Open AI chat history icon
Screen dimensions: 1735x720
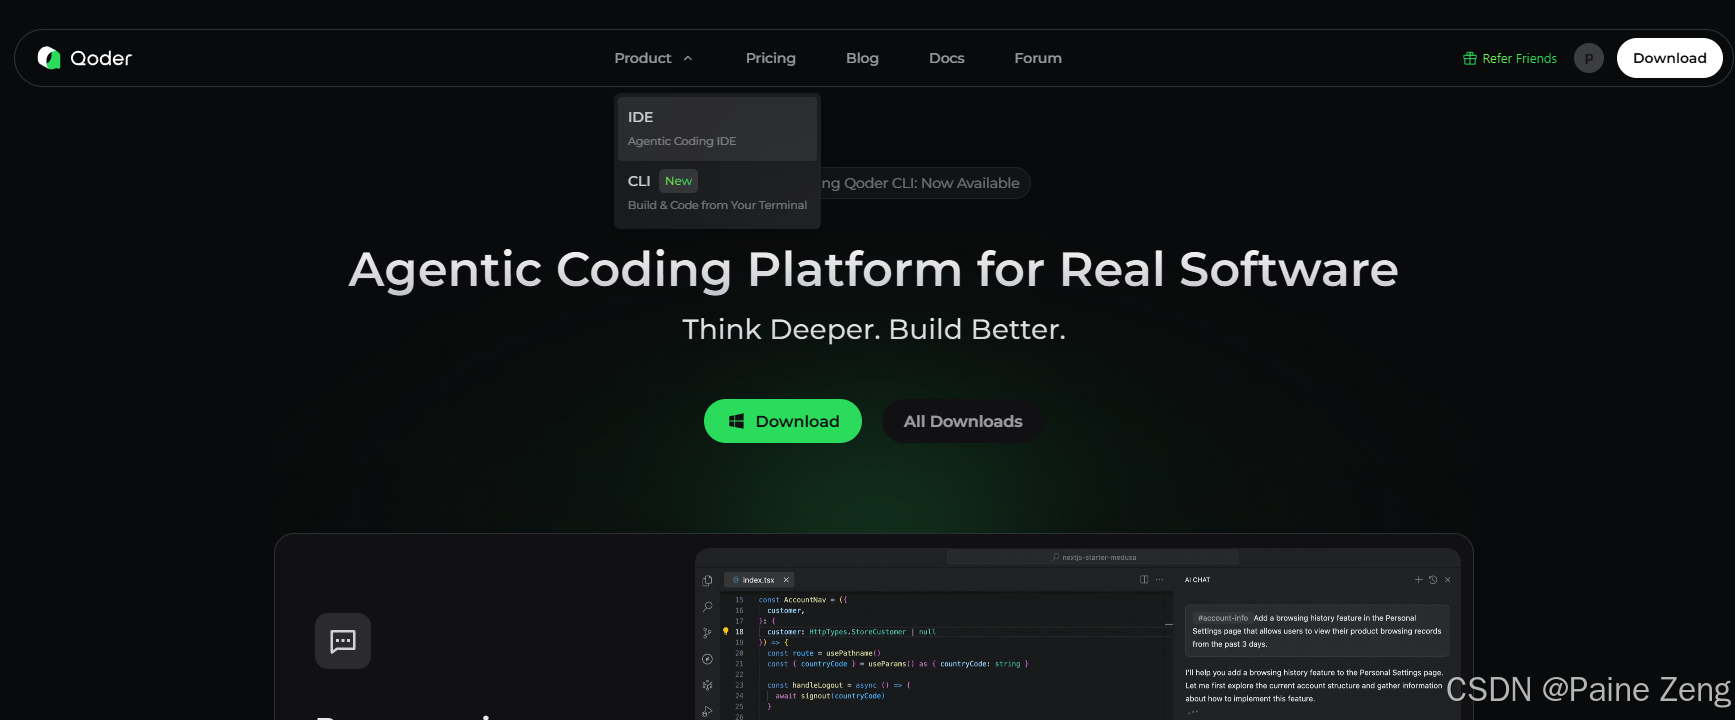pos(1433,580)
